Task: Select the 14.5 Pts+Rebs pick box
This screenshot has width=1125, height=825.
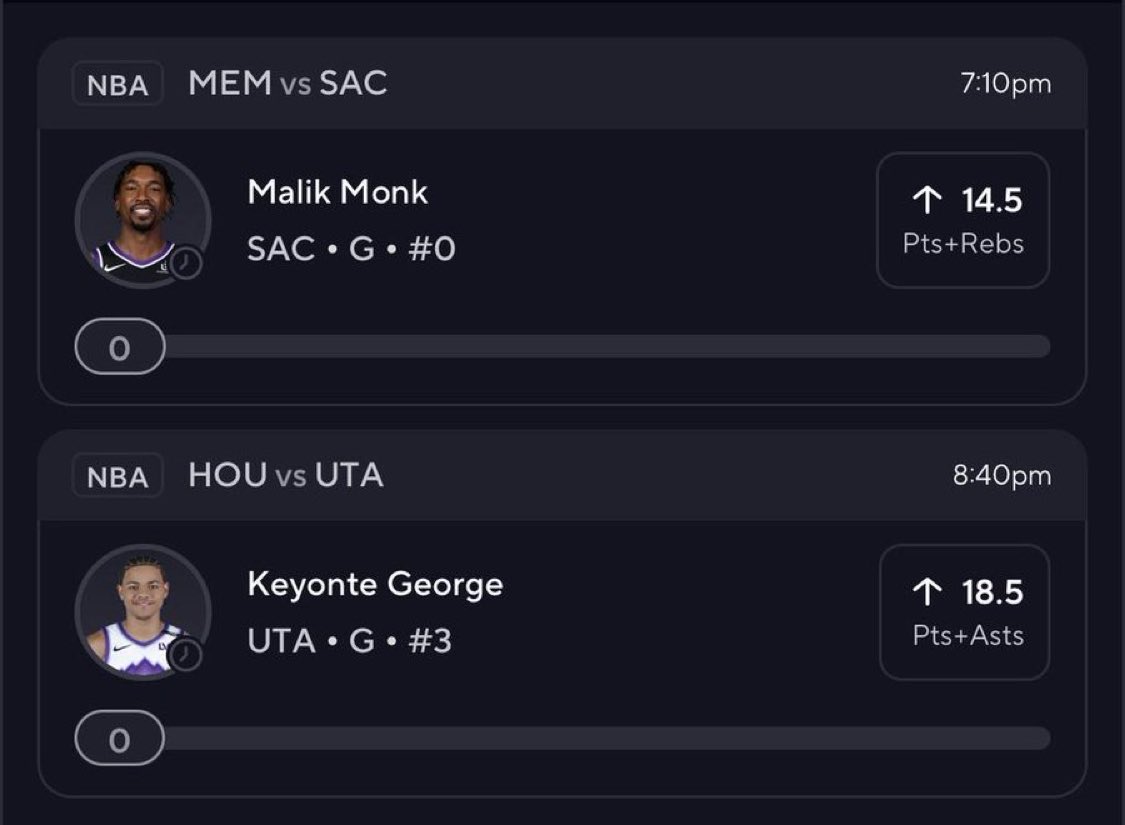Action: [x=962, y=220]
